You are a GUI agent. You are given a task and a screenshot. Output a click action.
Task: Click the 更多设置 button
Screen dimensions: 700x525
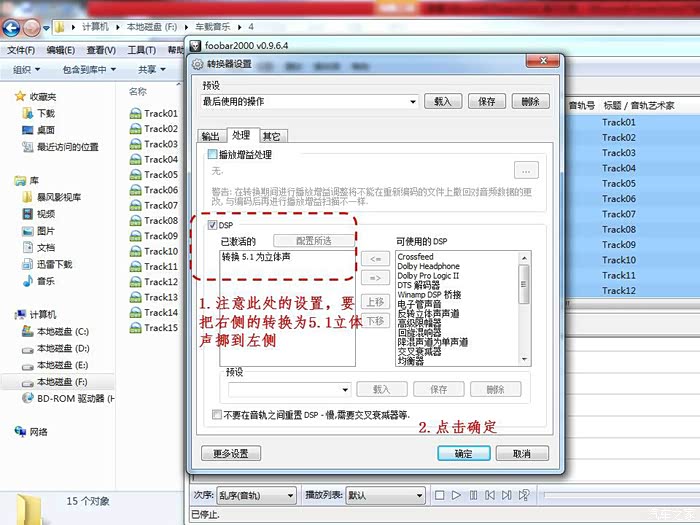click(231, 453)
